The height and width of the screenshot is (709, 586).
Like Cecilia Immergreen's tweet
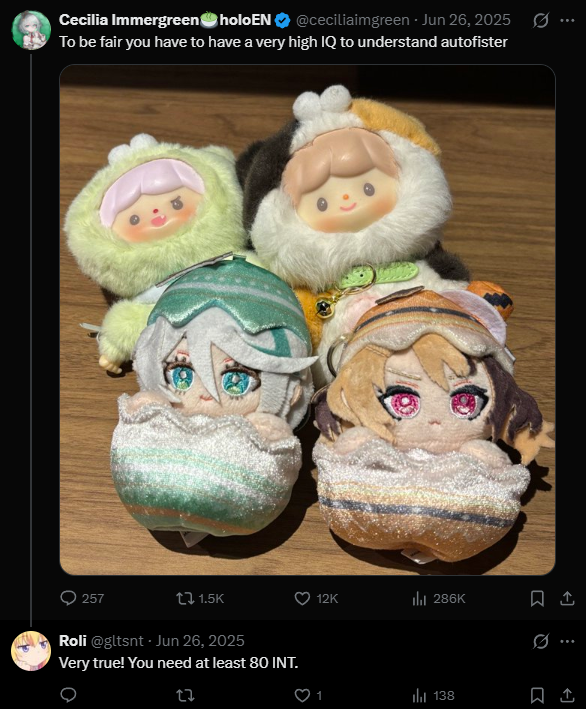coord(316,598)
